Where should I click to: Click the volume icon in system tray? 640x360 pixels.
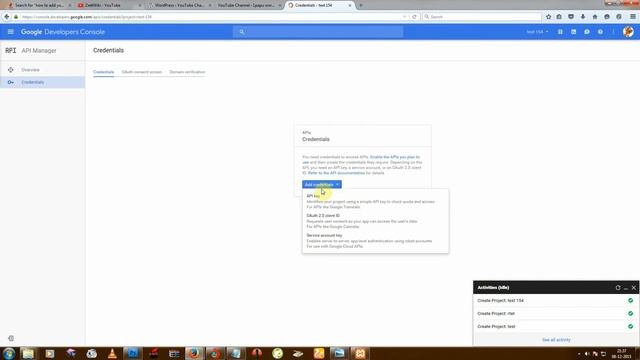[587, 354]
